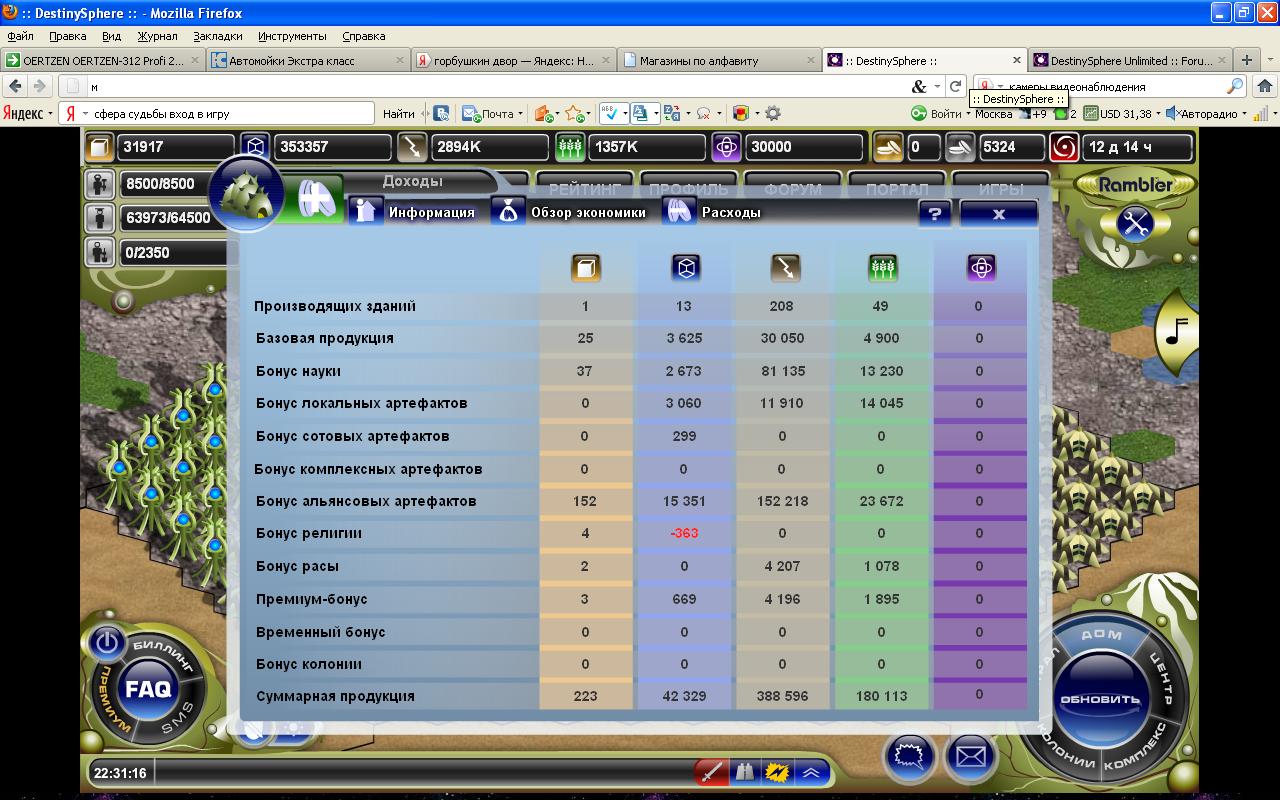Click the Yandex search input field
This screenshot has height=800, width=1280.
pyautogui.click(x=230, y=114)
